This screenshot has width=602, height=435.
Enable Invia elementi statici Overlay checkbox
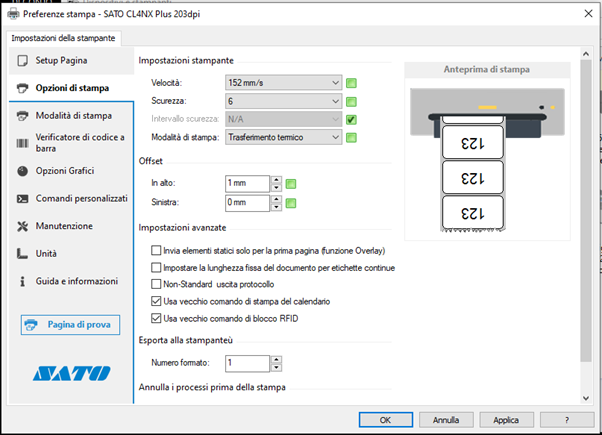tap(156, 251)
